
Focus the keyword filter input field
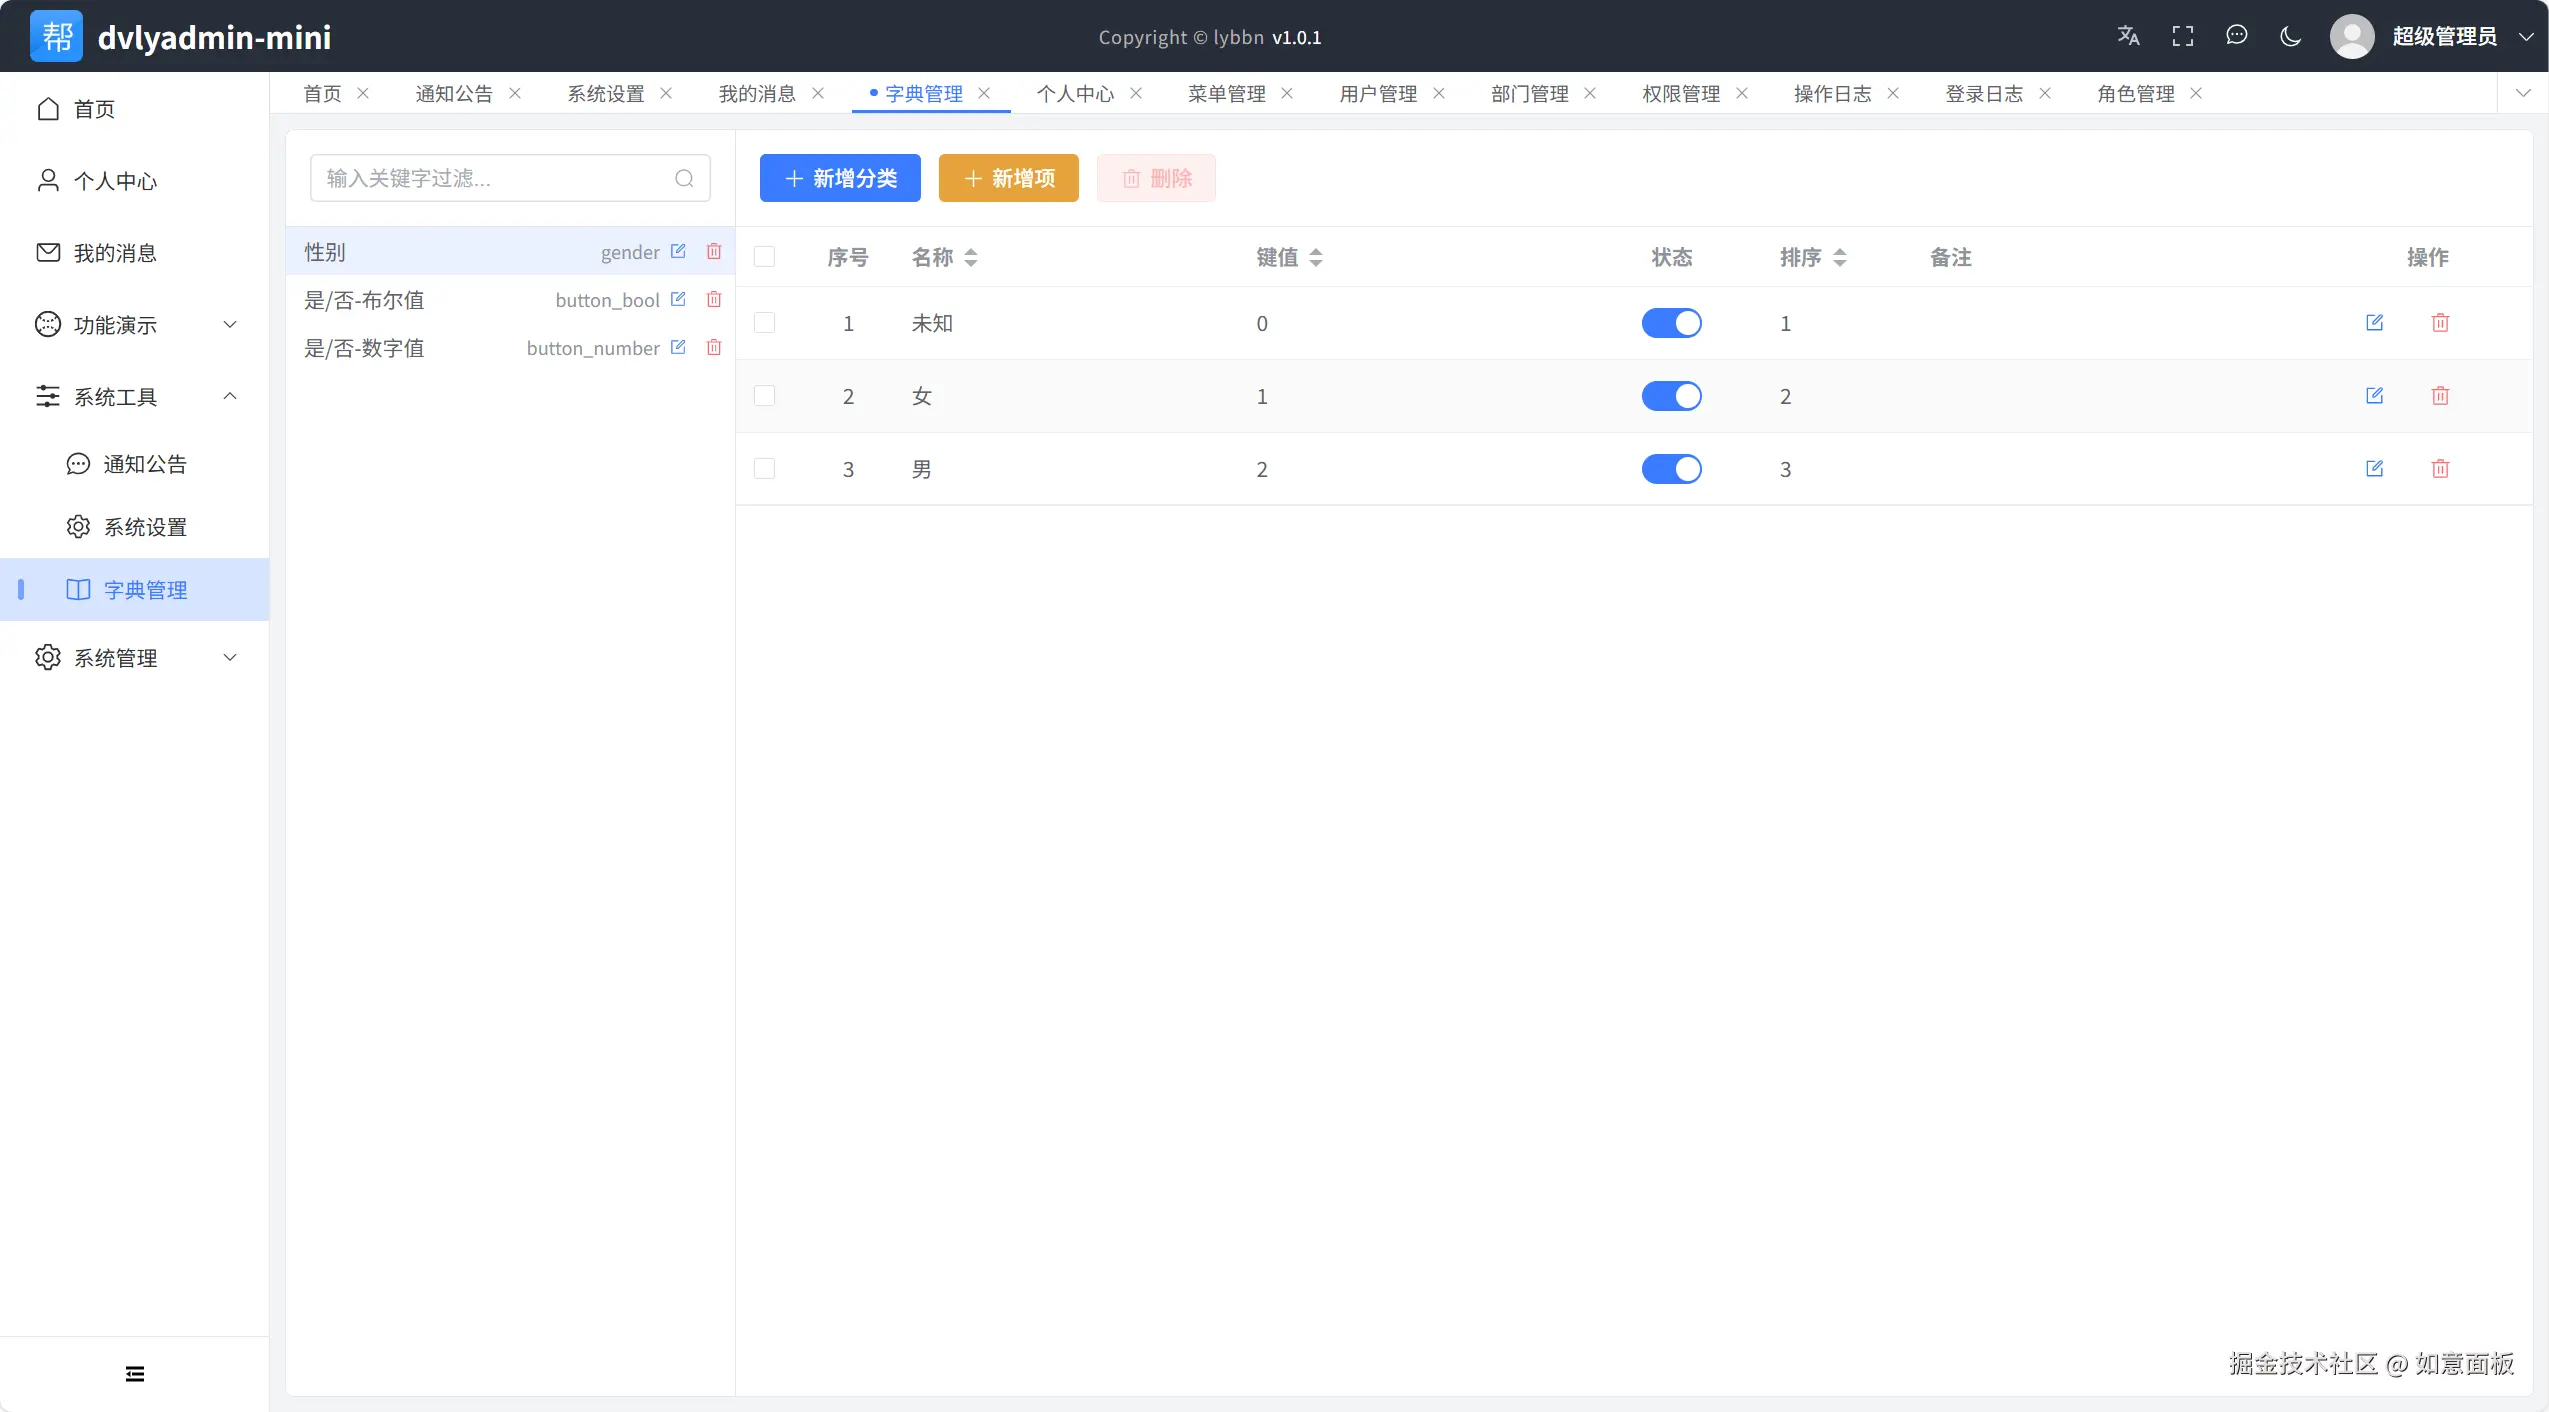(x=497, y=178)
